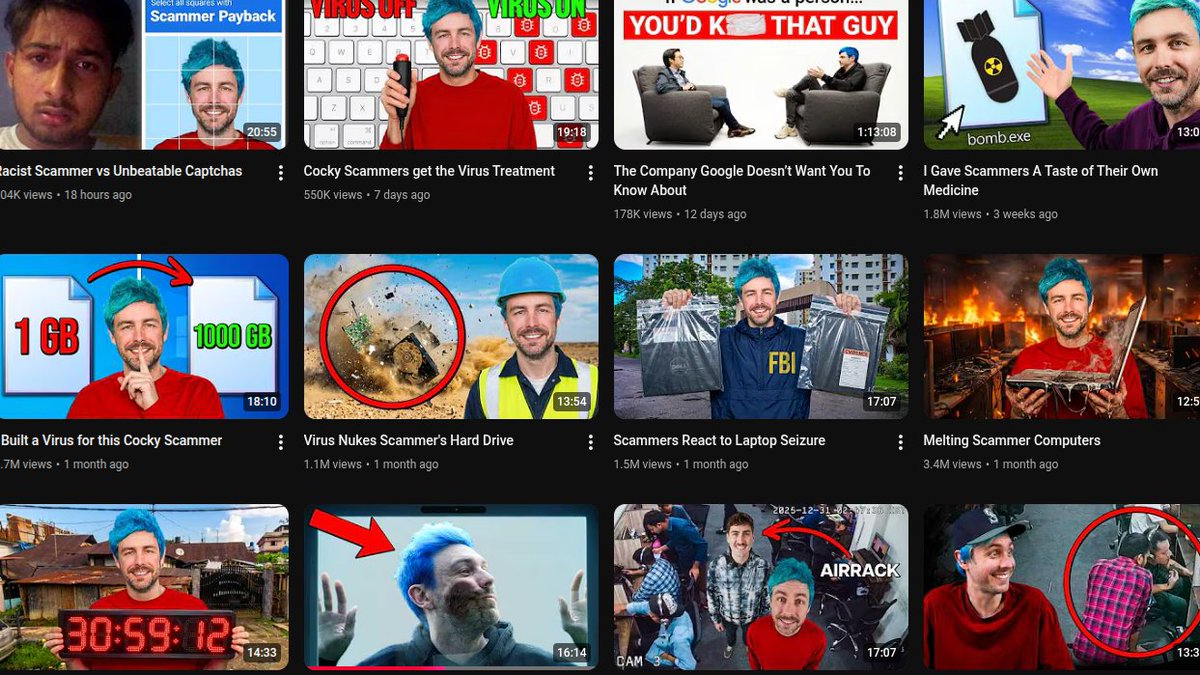The image size is (1200, 675).
Task: Click the 18:10 duration badge
Action: 262,402
